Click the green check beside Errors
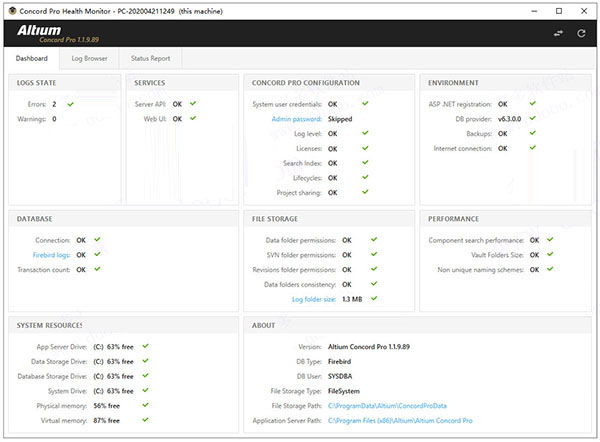The image size is (600, 442). coord(70,104)
